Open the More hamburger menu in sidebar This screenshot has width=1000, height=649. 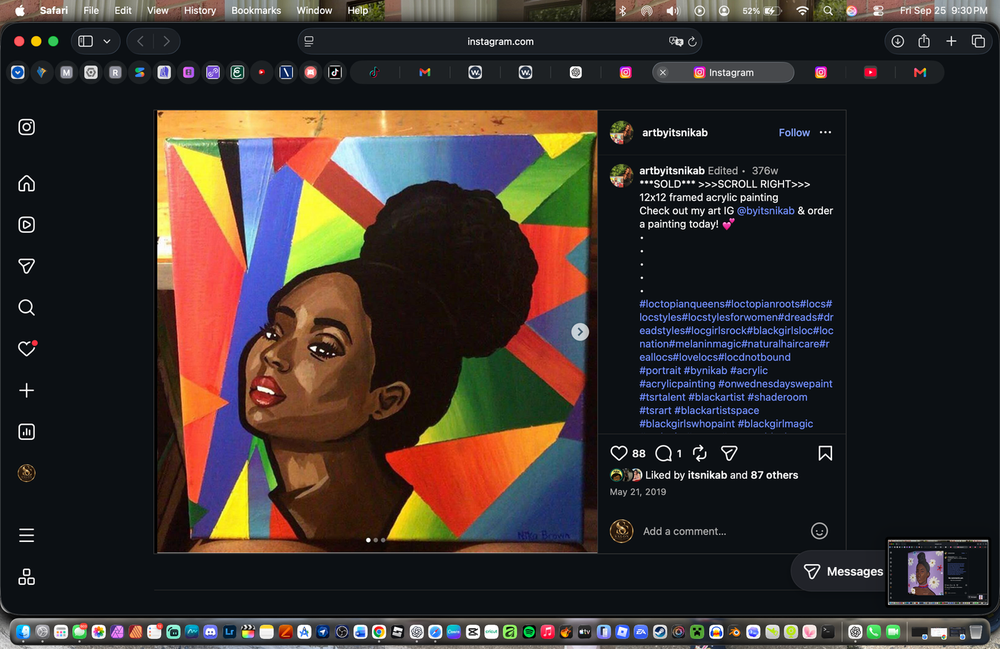point(26,535)
